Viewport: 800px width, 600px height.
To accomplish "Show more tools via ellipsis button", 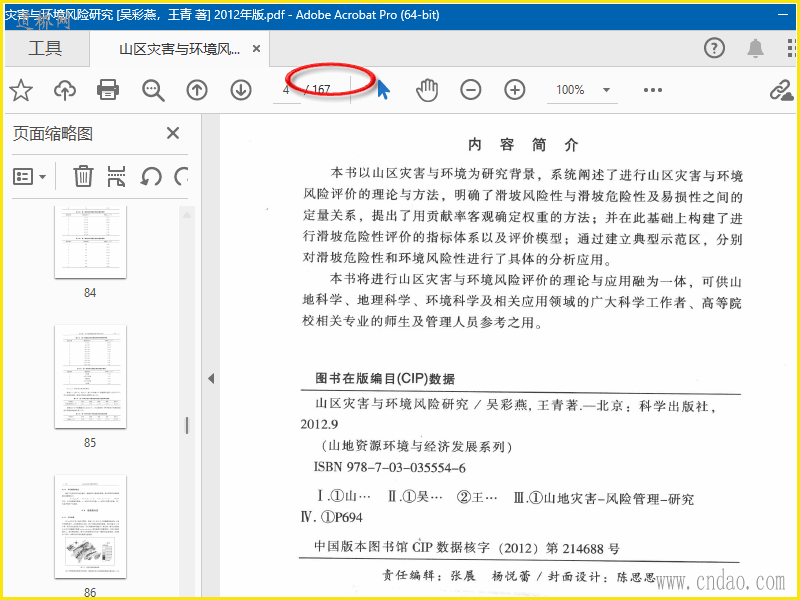I will coord(653,90).
